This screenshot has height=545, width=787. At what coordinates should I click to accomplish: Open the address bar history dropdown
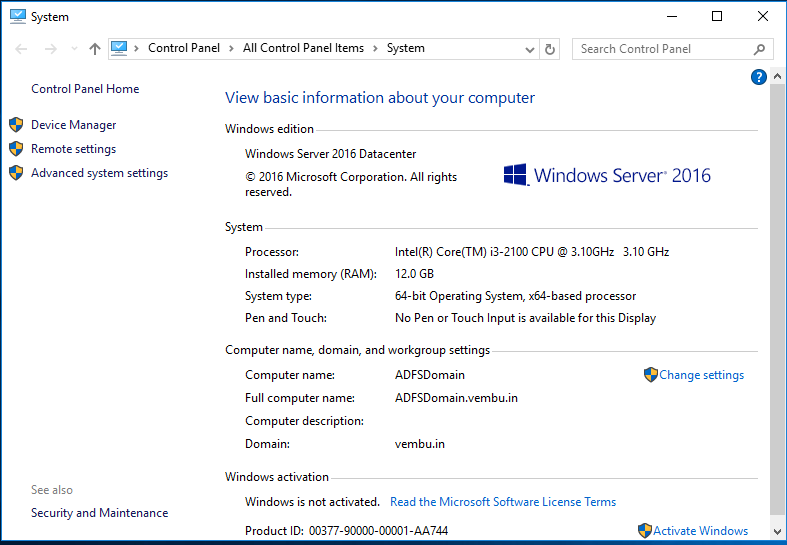click(530, 49)
